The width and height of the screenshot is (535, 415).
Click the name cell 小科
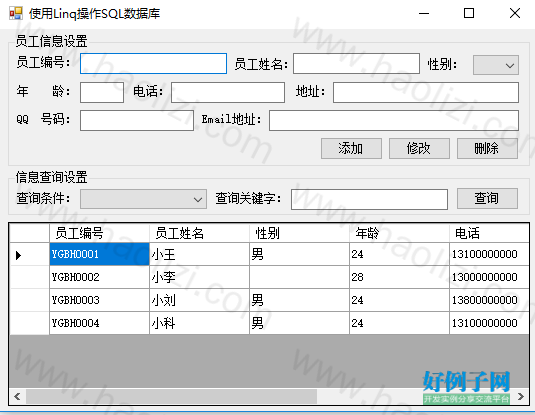pos(199,323)
